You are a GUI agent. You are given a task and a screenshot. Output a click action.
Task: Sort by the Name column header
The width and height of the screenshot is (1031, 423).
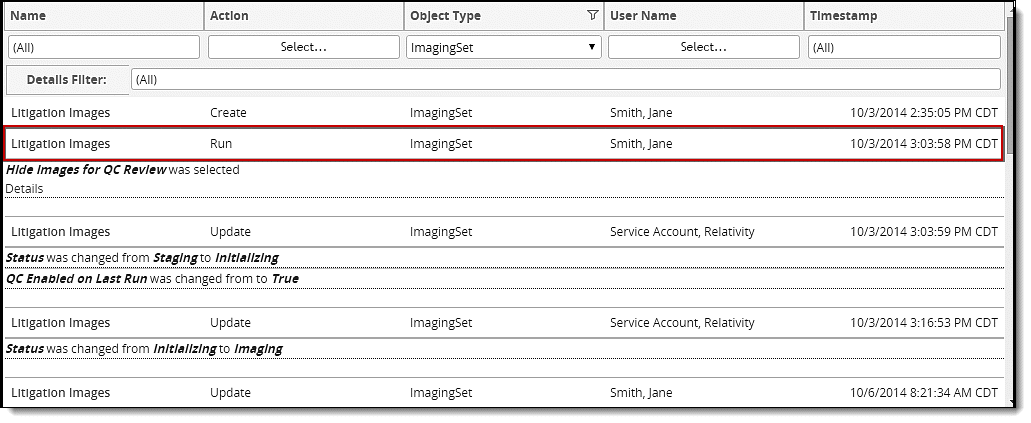click(x=30, y=16)
